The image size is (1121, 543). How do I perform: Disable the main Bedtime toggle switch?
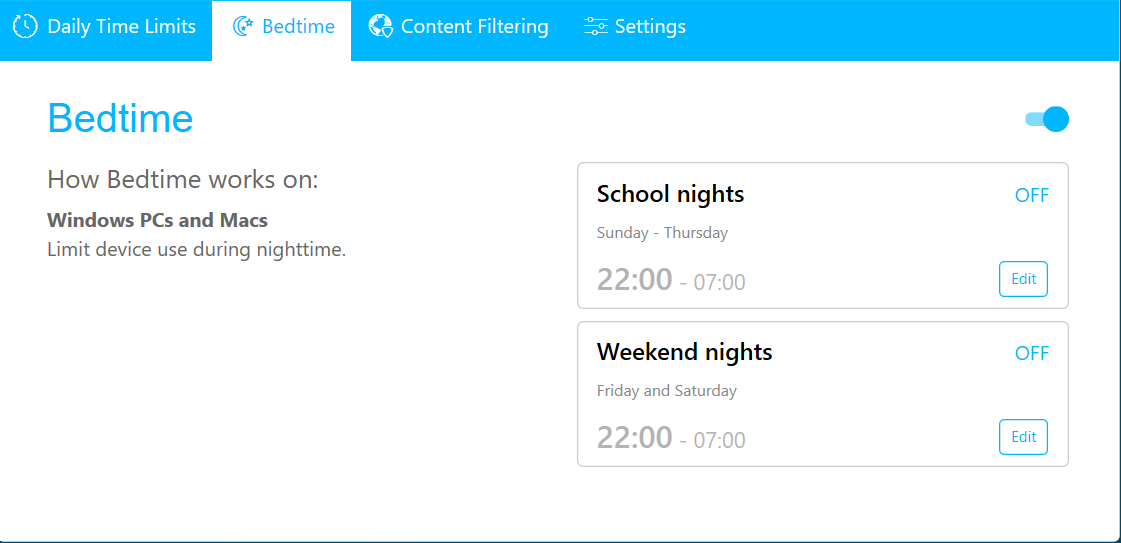1048,119
